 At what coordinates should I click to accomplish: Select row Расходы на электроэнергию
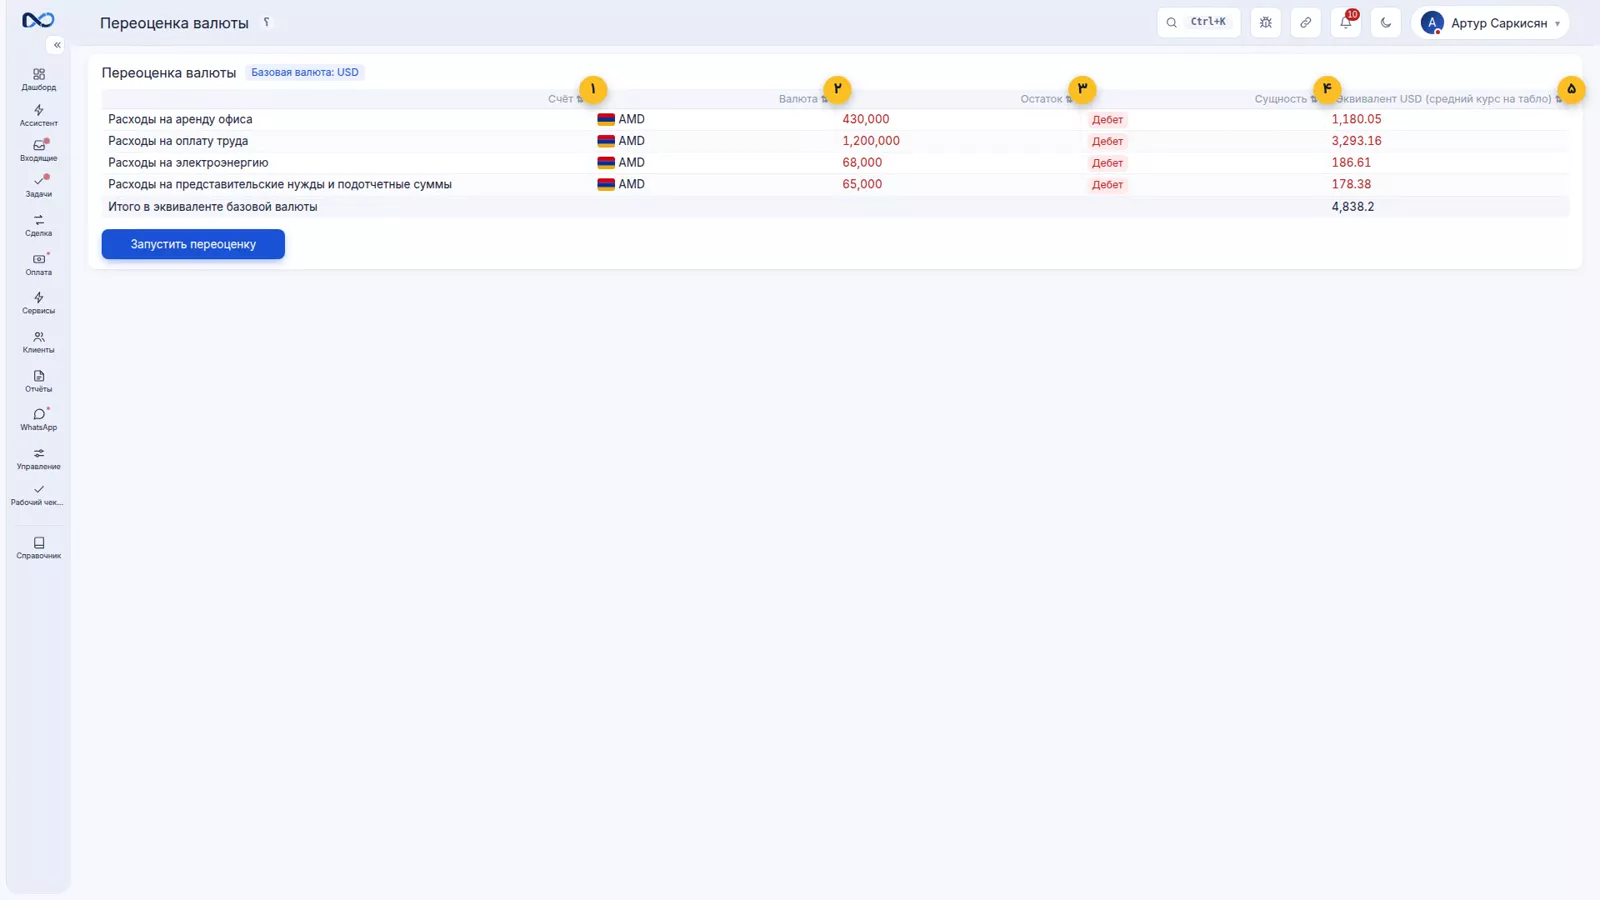(835, 162)
